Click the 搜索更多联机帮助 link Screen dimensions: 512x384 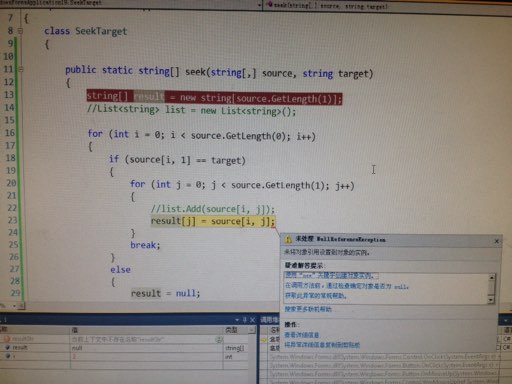pos(308,309)
